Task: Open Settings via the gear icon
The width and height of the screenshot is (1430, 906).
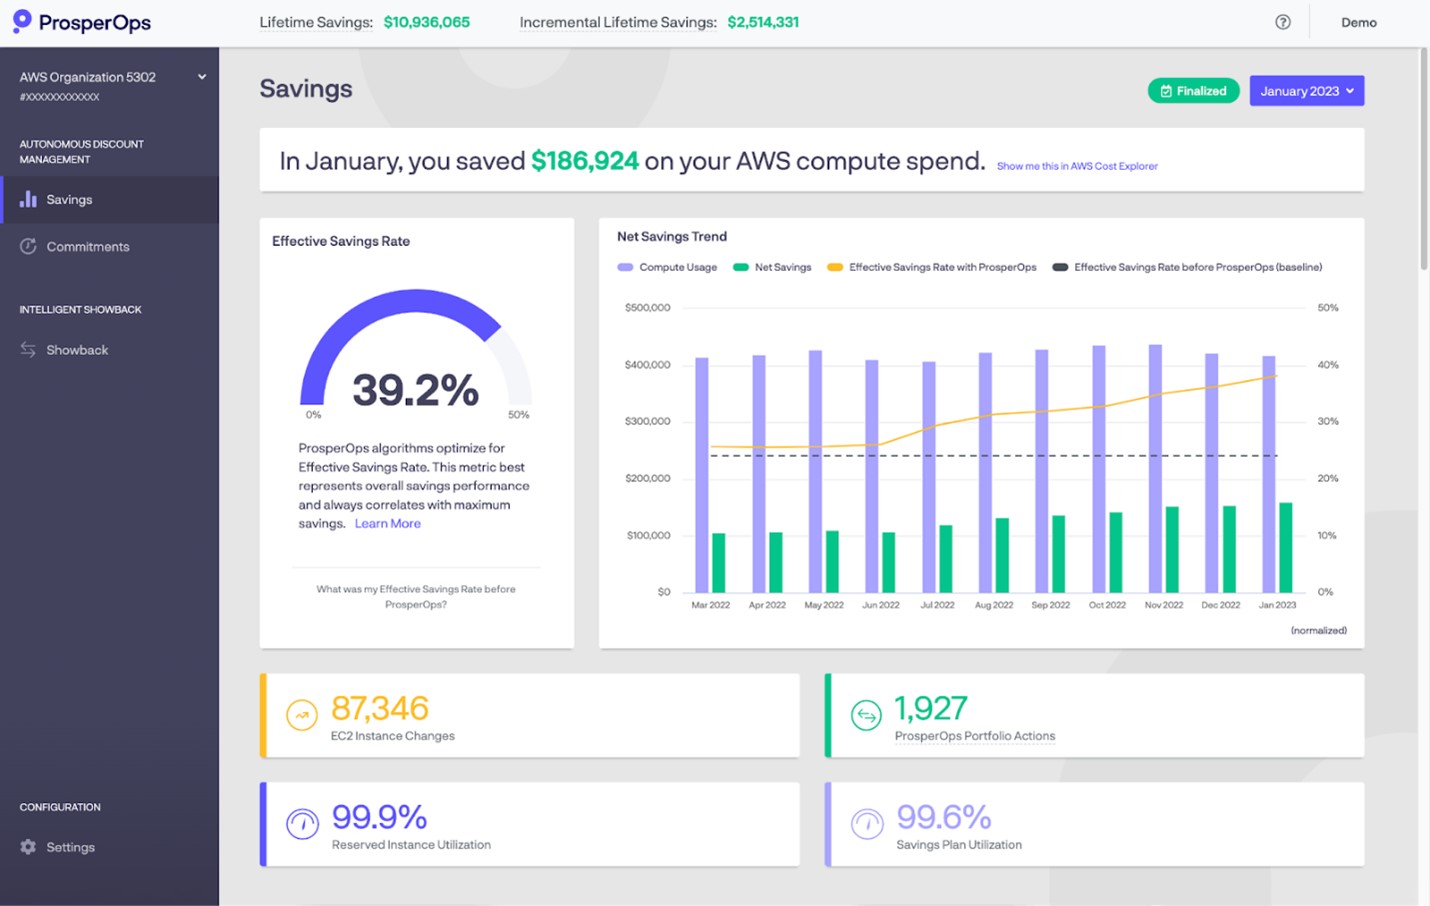Action: 29,846
